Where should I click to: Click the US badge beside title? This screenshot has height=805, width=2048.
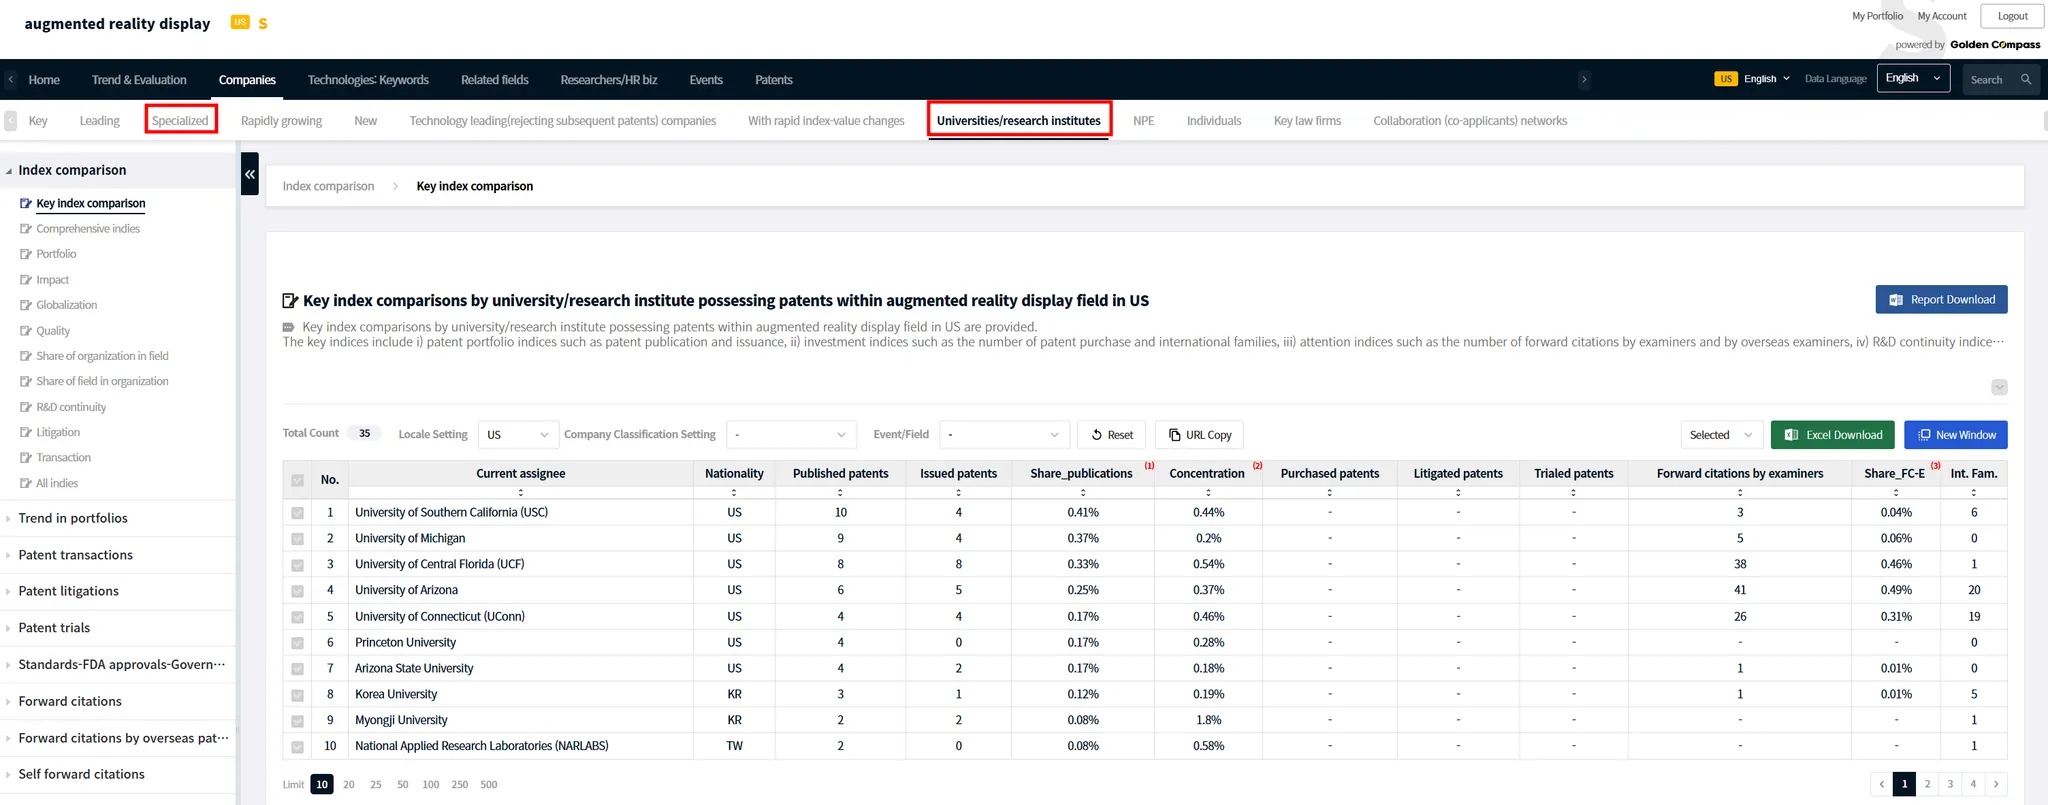tap(240, 22)
